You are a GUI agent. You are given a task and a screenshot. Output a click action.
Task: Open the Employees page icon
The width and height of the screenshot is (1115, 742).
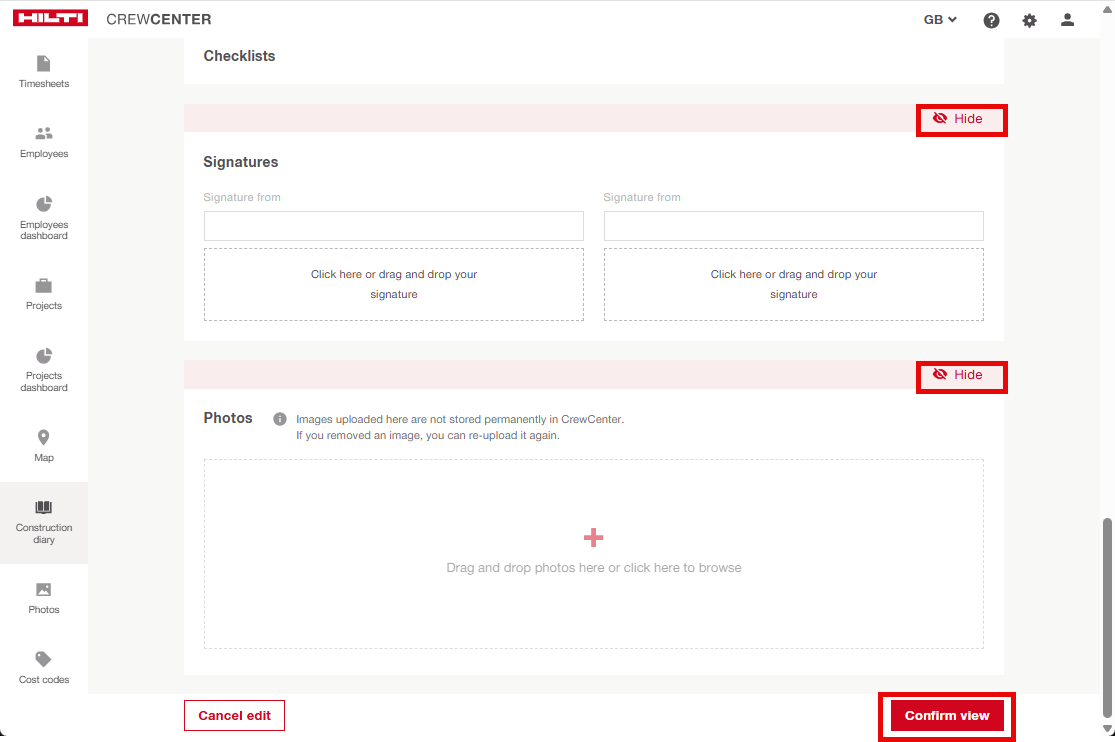43,134
